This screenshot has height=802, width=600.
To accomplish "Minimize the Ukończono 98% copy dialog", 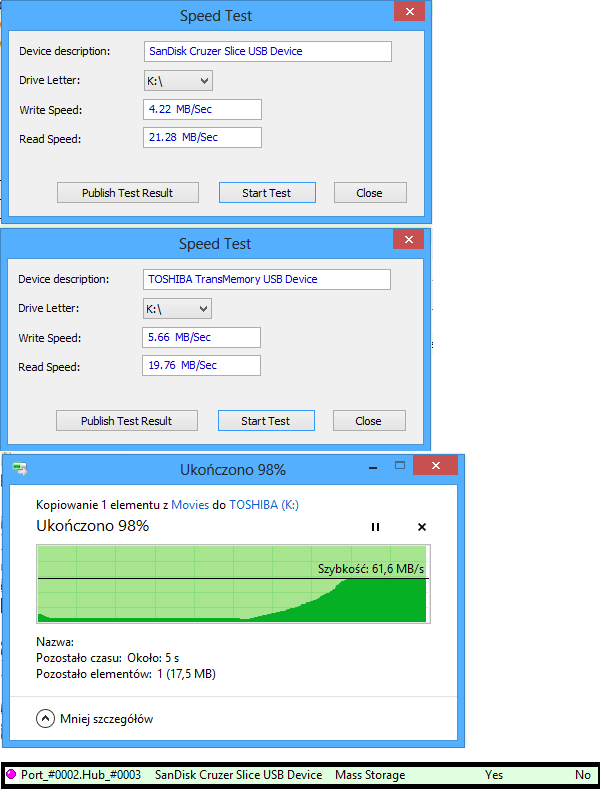I will (x=373, y=467).
